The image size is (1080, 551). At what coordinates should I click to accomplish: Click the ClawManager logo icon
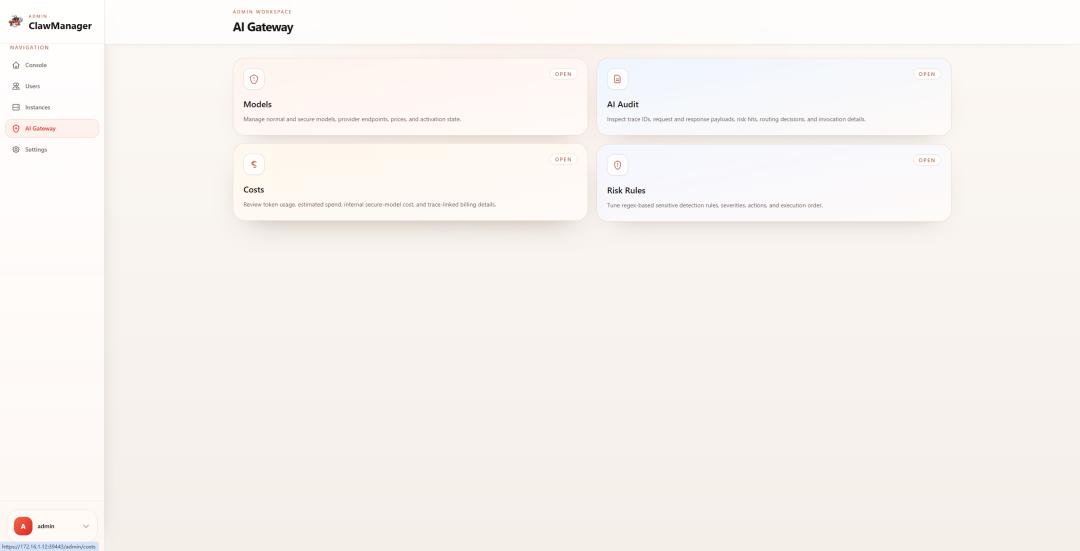click(x=15, y=22)
